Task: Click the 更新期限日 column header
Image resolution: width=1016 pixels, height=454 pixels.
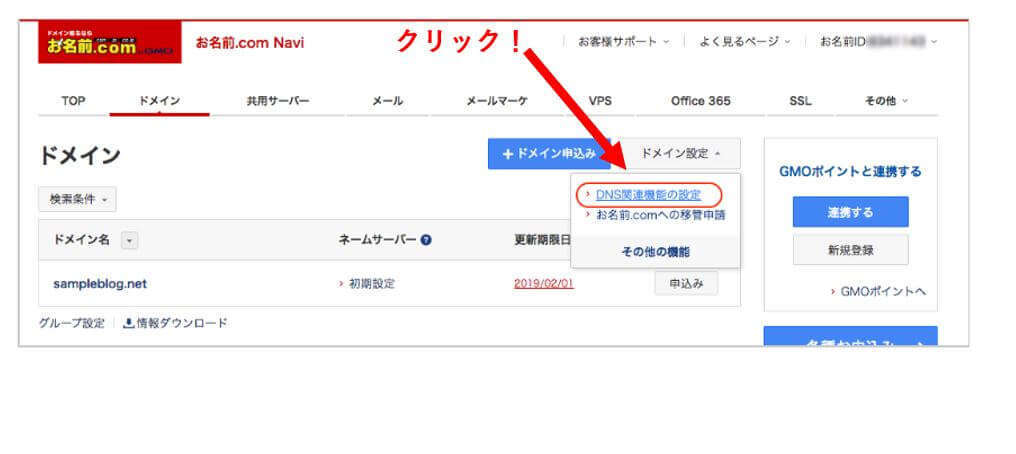Action: point(542,240)
